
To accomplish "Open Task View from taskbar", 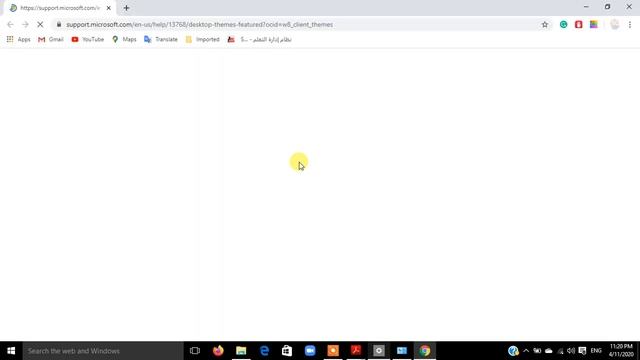I will point(195,351).
